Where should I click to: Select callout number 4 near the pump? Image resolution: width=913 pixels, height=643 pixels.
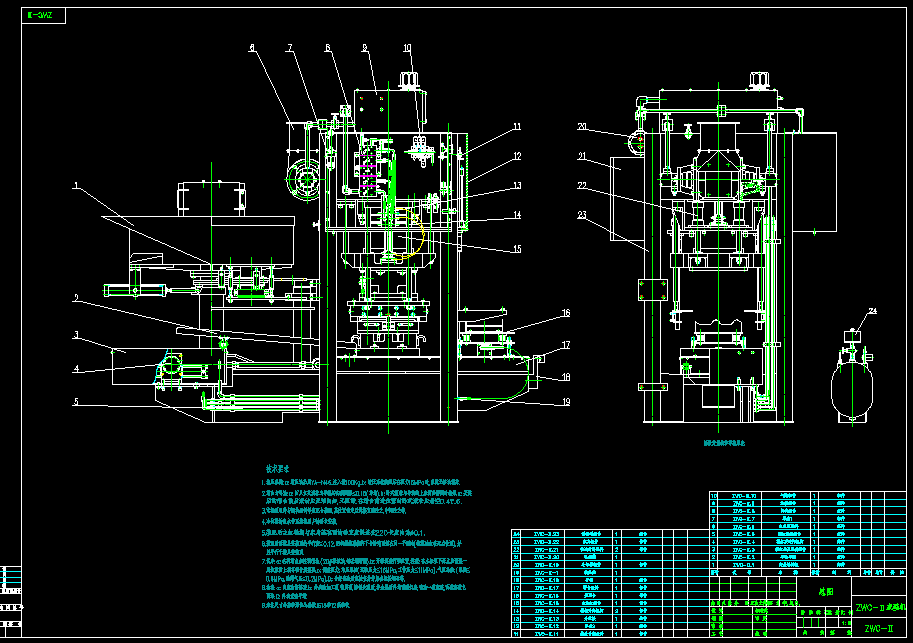76,368
